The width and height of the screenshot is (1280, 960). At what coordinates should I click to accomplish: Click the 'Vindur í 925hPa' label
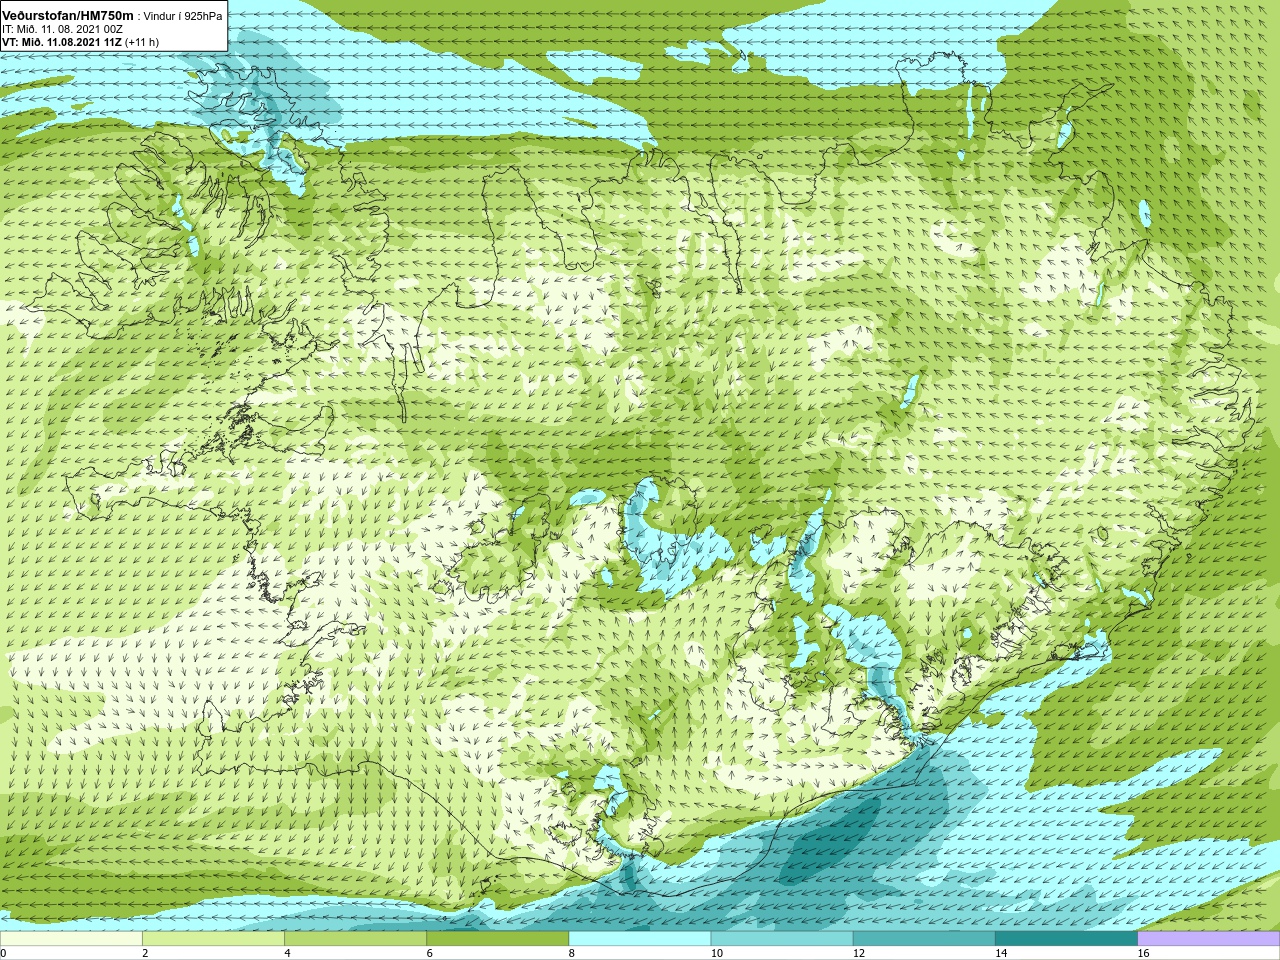tap(183, 16)
